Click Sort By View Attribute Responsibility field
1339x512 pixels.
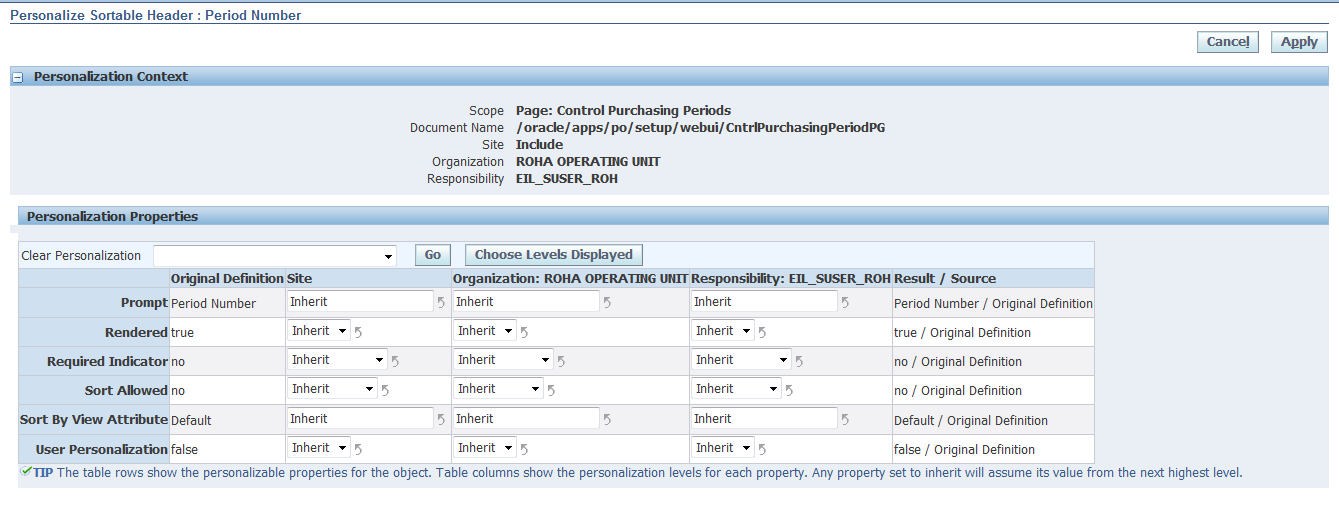coord(764,418)
